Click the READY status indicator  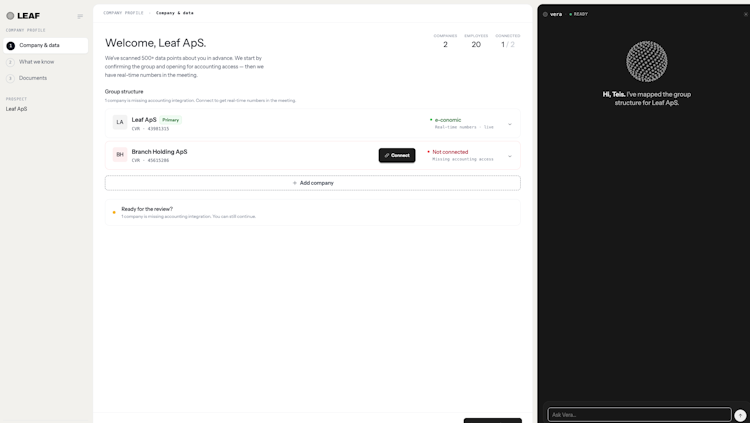click(578, 14)
